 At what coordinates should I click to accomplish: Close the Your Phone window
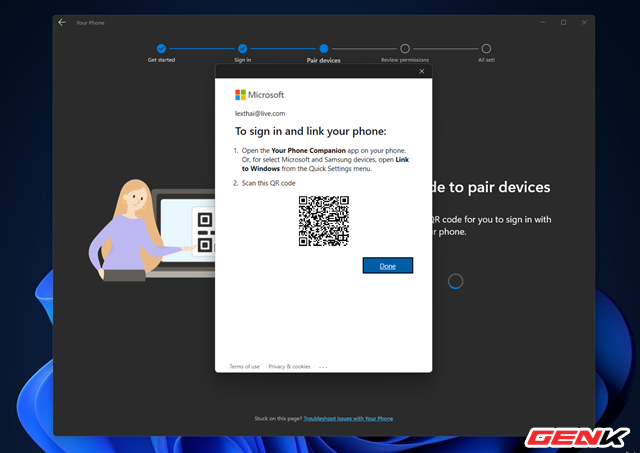click(584, 22)
